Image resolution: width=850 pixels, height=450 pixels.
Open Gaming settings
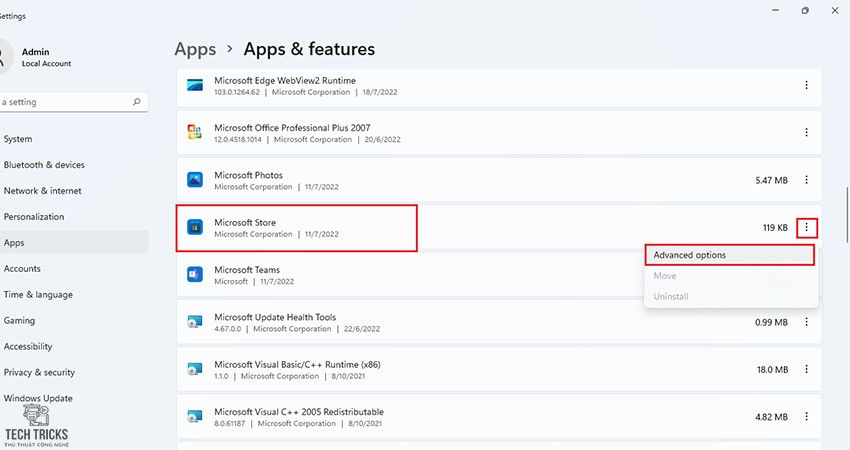74,320
